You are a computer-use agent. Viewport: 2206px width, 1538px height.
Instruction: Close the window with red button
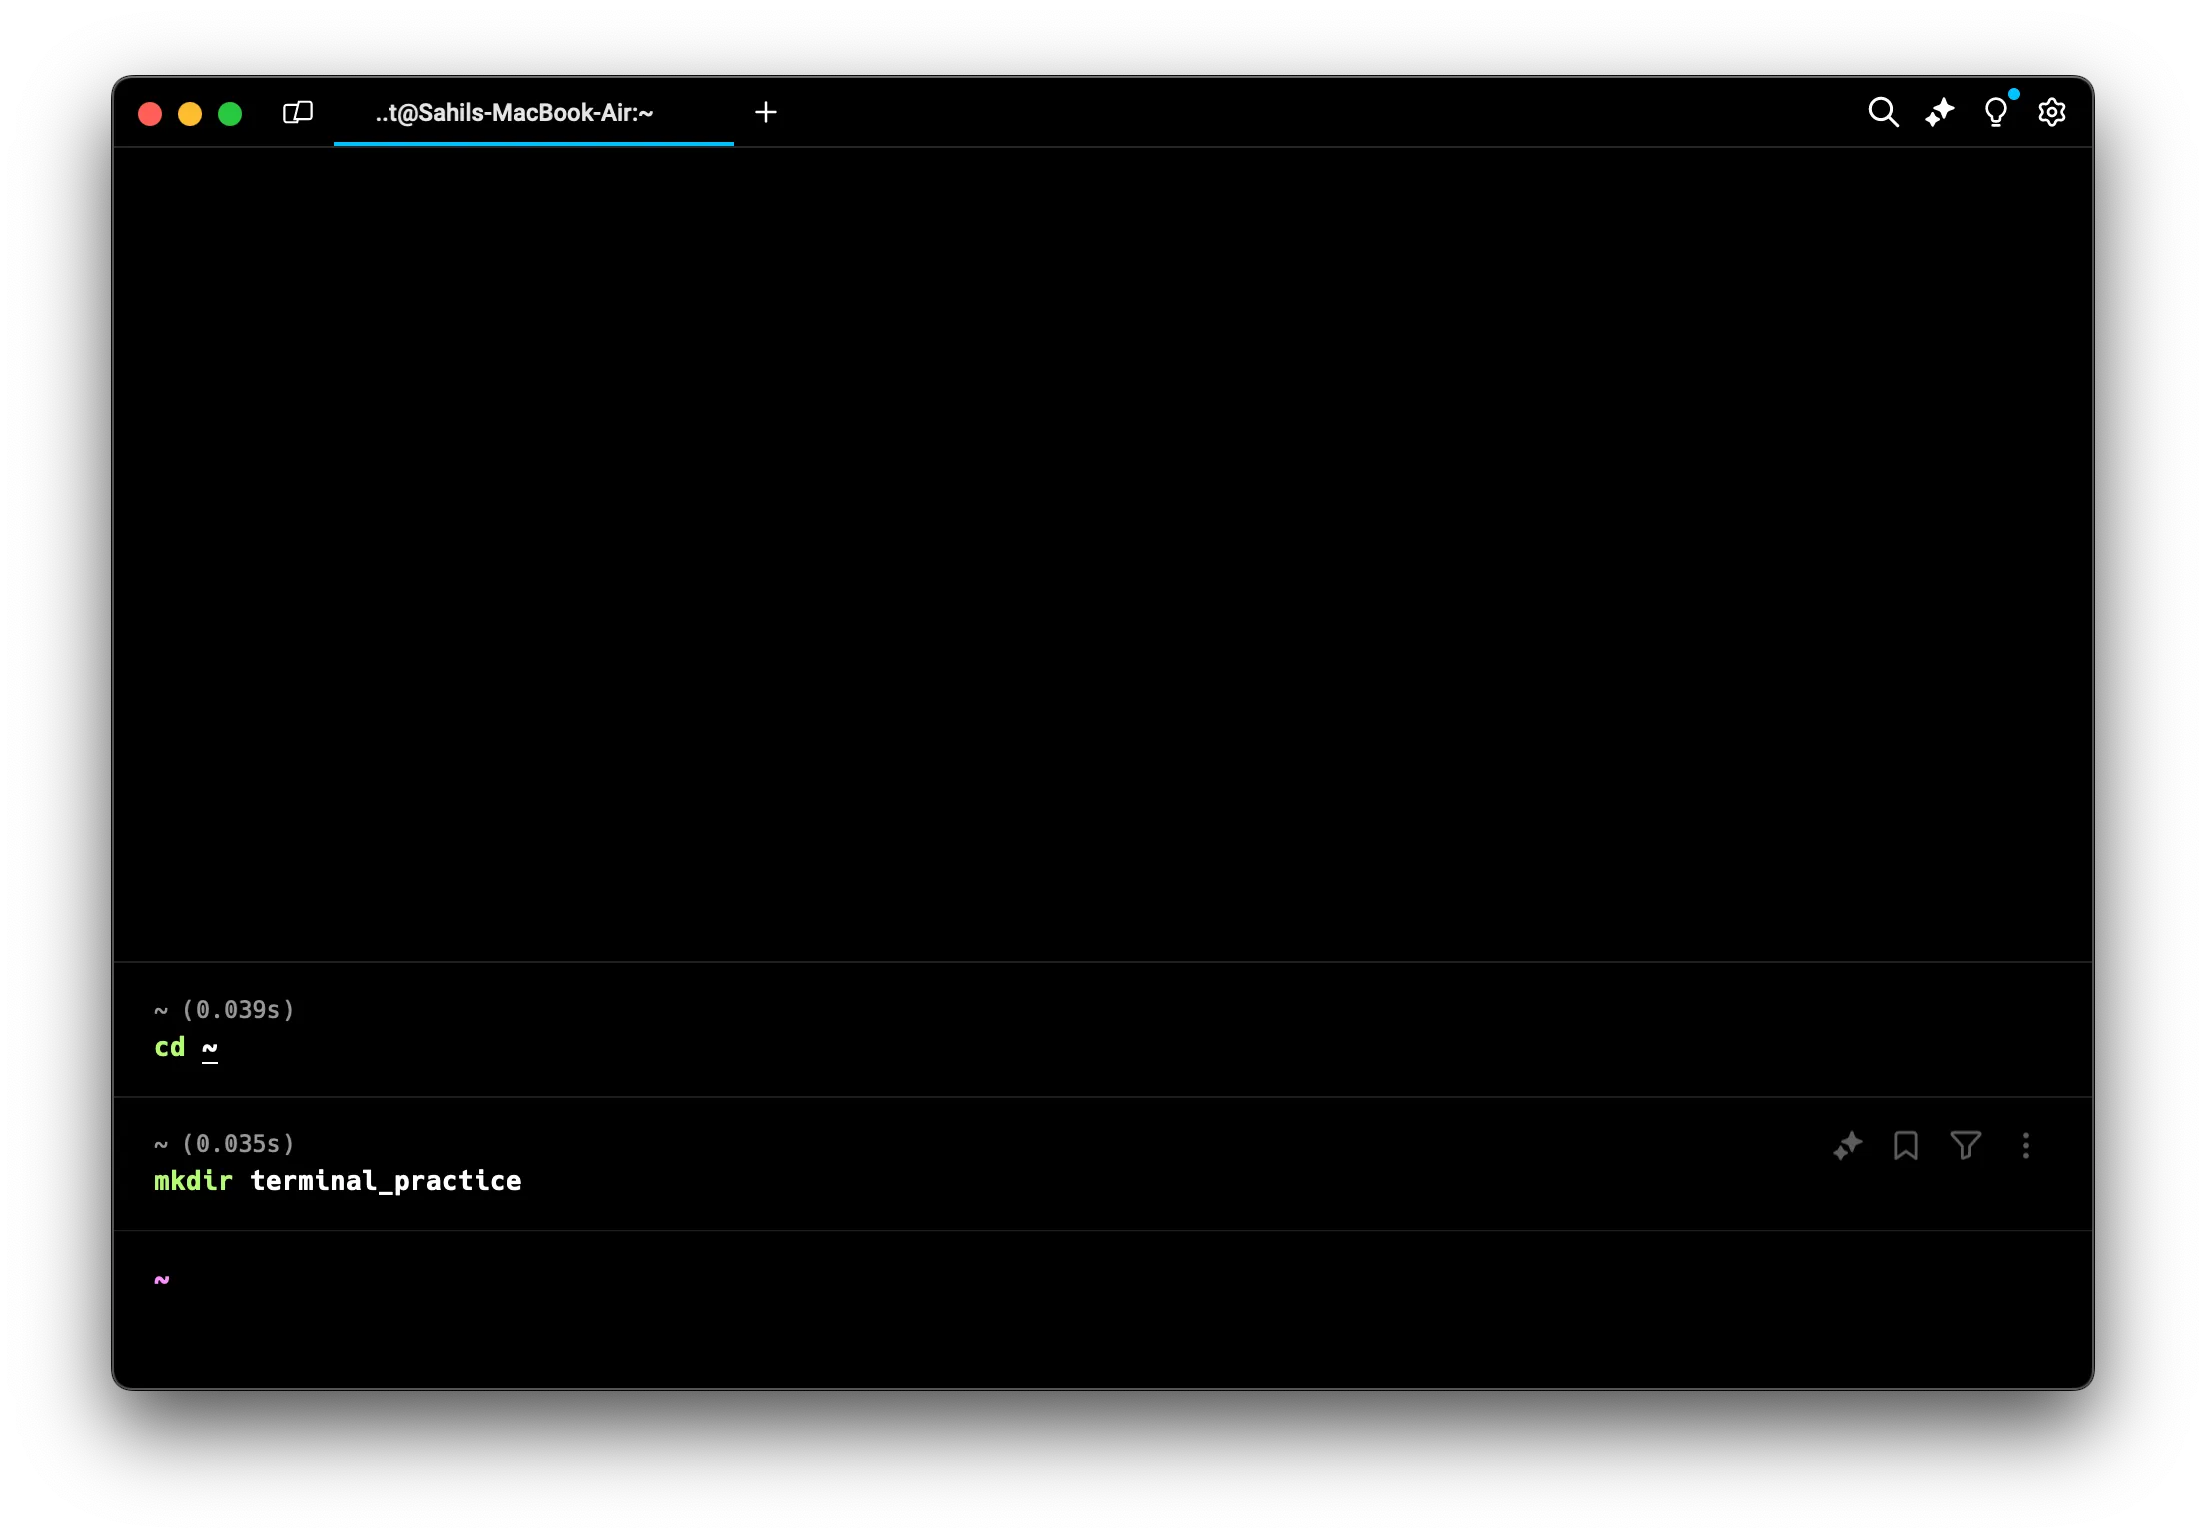pos(150,114)
